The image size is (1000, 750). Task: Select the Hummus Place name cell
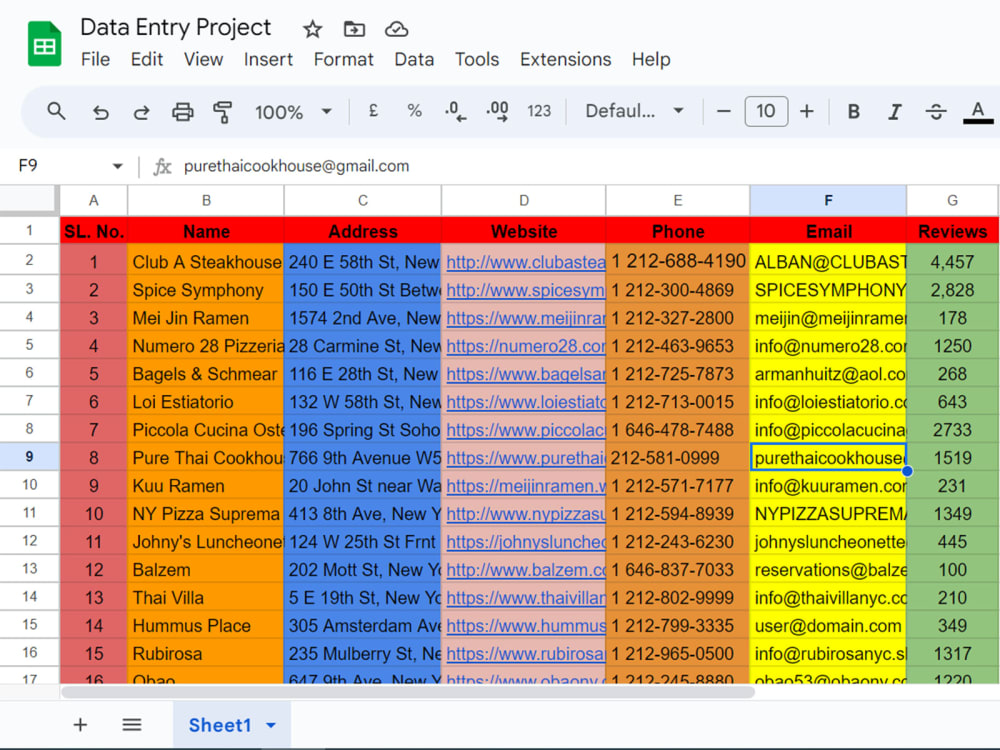coord(205,626)
